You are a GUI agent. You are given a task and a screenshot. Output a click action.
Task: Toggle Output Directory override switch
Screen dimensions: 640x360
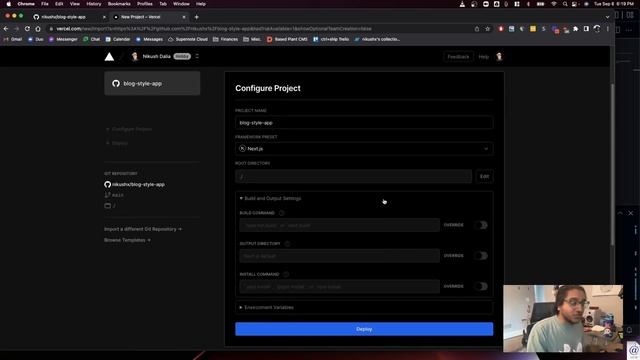coord(481,256)
